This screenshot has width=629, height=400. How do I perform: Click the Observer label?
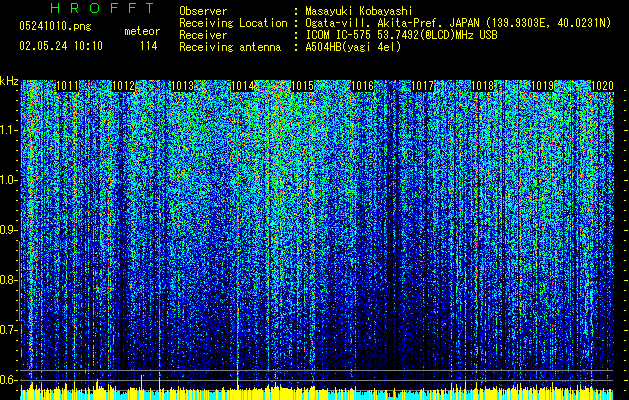(x=203, y=11)
